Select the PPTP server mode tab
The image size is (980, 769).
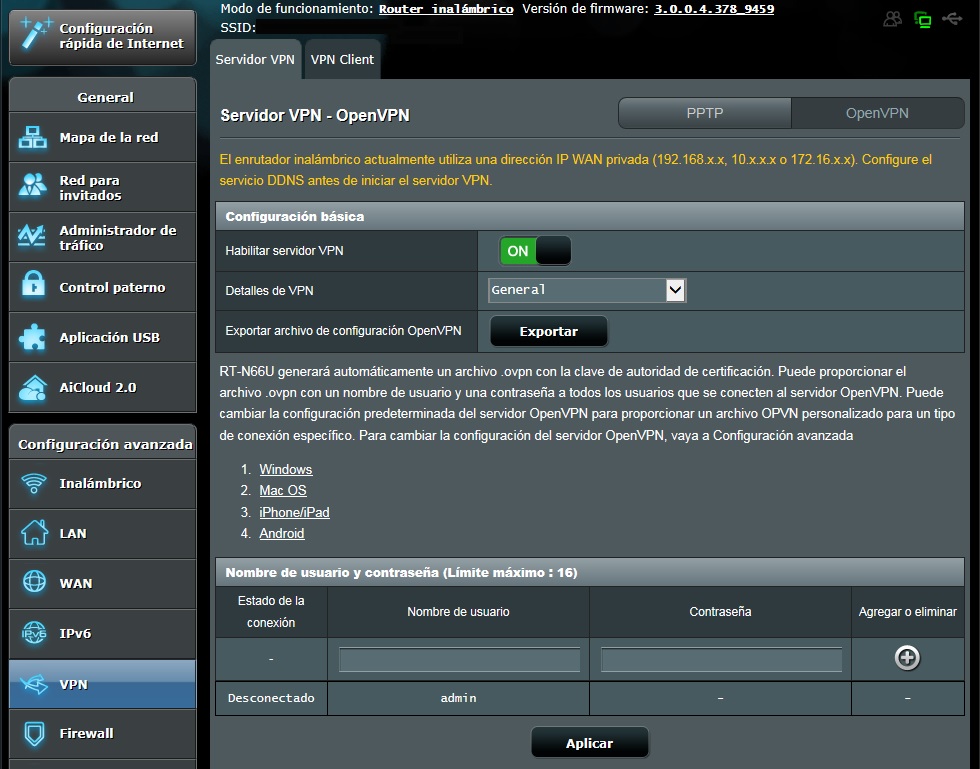(705, 113)
